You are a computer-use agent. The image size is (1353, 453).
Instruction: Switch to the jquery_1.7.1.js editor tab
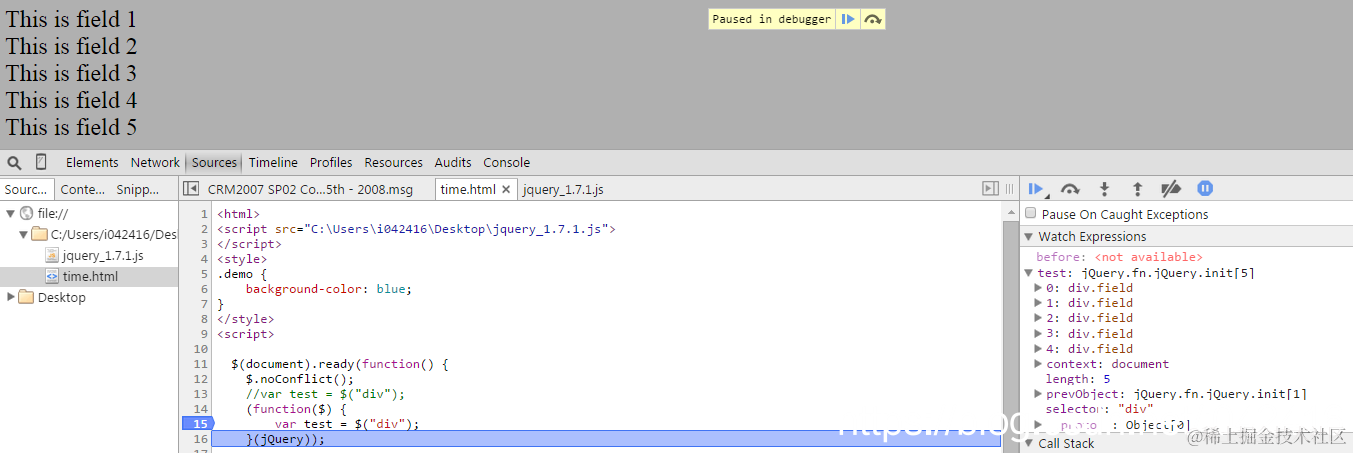tap(563, 189)
